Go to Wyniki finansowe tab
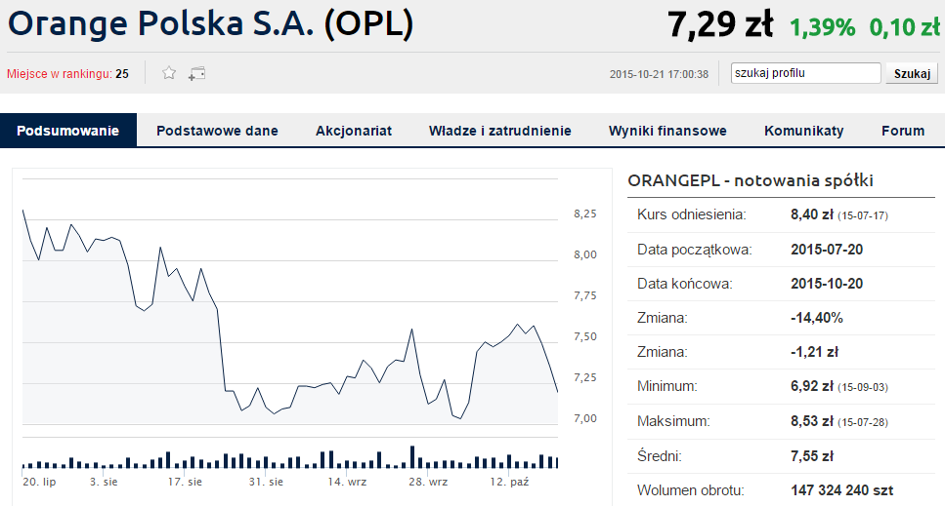The height and width of the screenshot is (506, 945). [x=668, y=131]
